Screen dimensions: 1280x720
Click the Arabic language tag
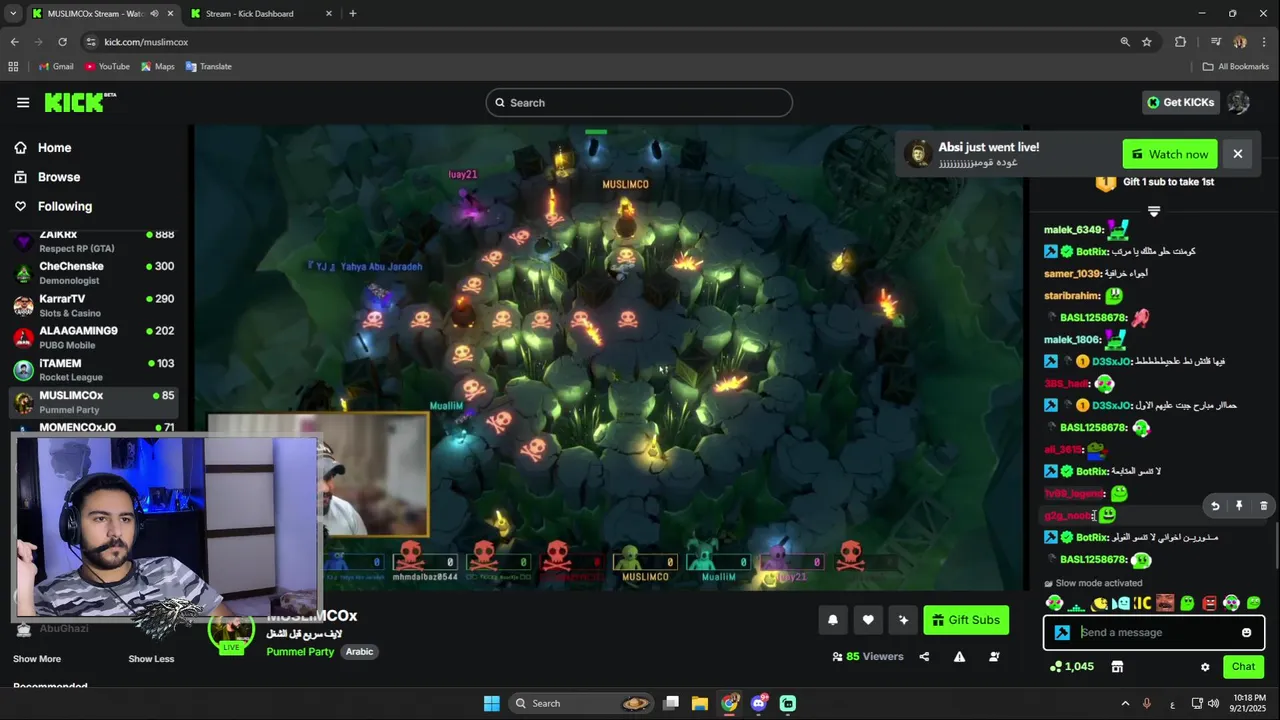(359, 652)
